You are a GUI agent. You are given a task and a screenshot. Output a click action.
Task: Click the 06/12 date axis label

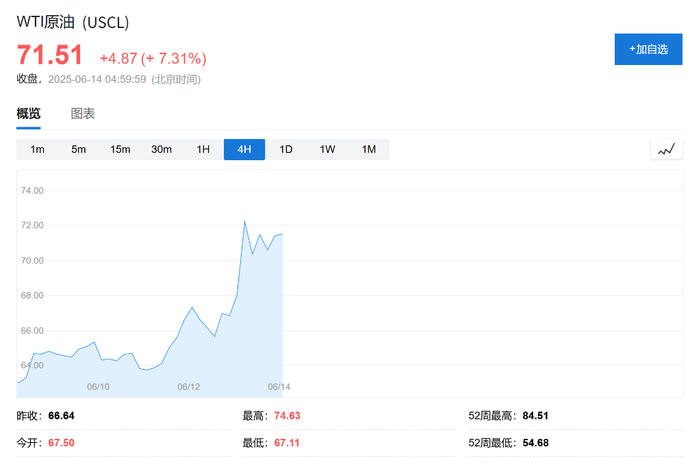tap(189, 387)
